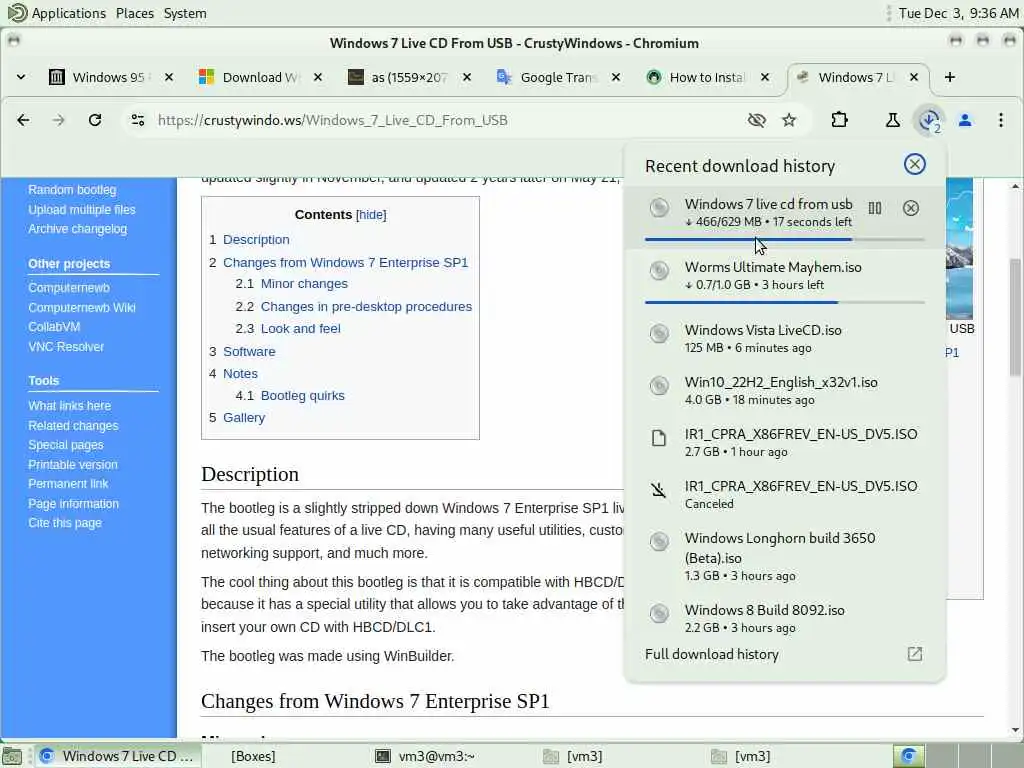
Task: Open Windows Vista LiveCD.iso download entry
Action: point(784,338)
